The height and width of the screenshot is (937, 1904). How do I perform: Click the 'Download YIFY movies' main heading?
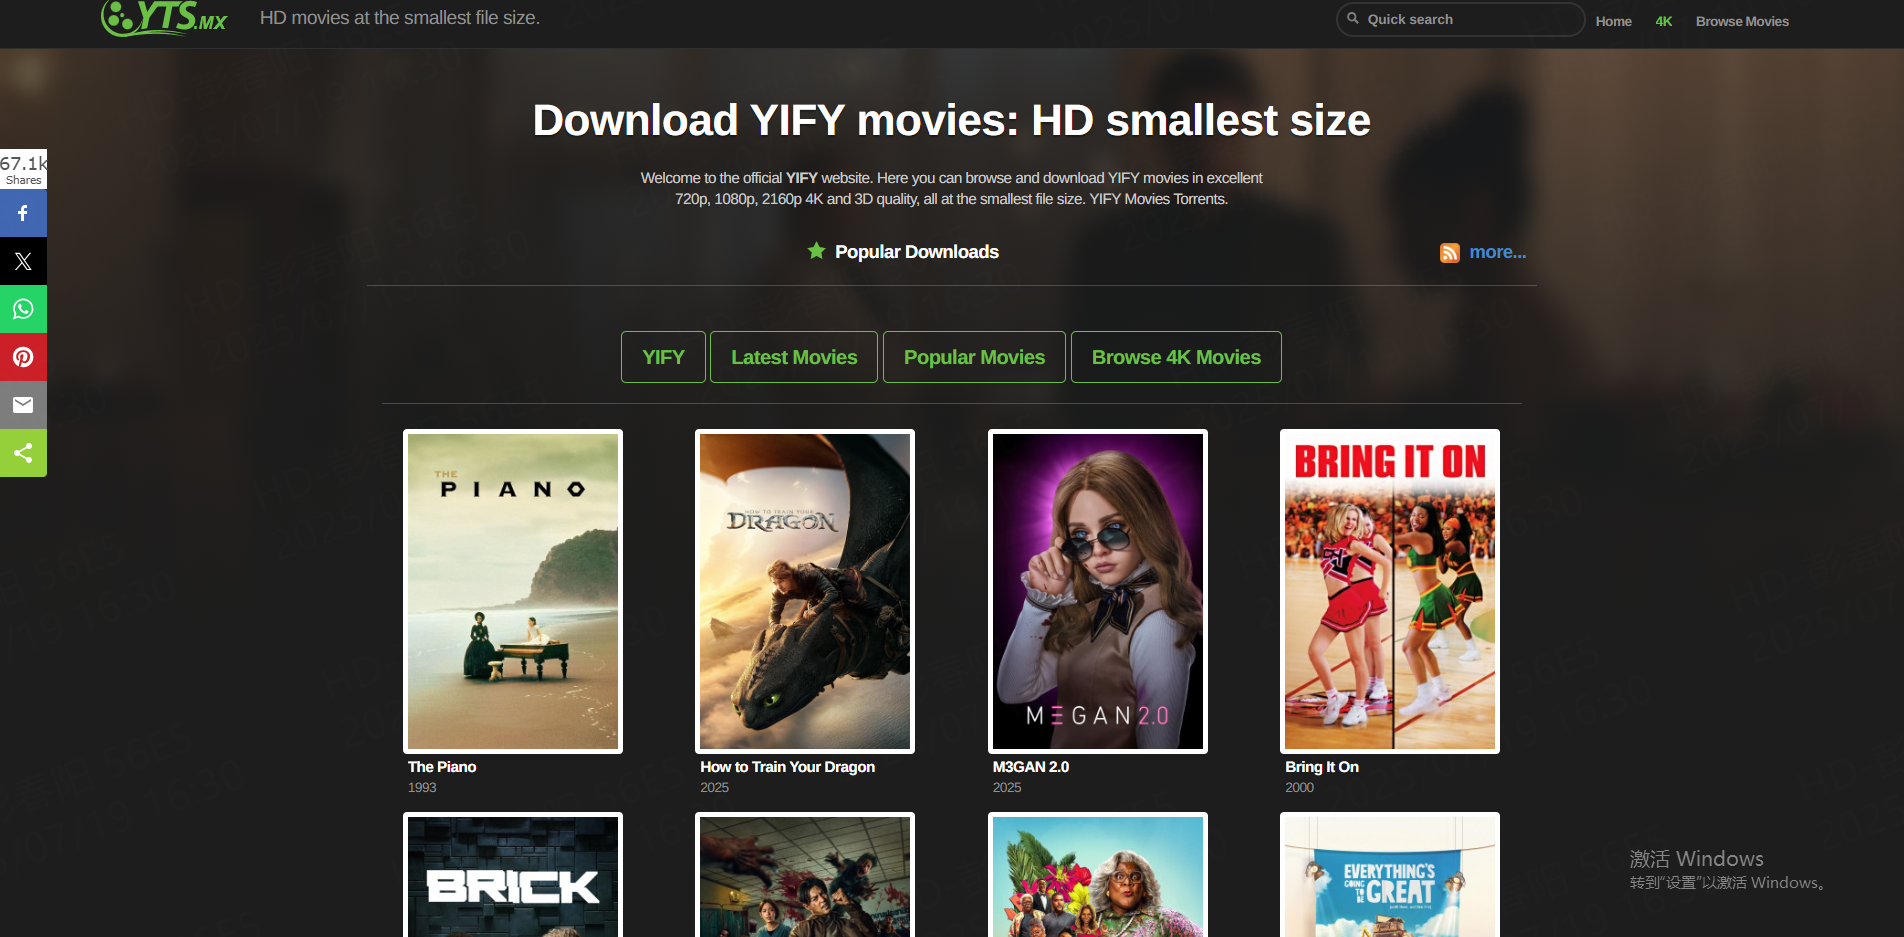[951, 120]
